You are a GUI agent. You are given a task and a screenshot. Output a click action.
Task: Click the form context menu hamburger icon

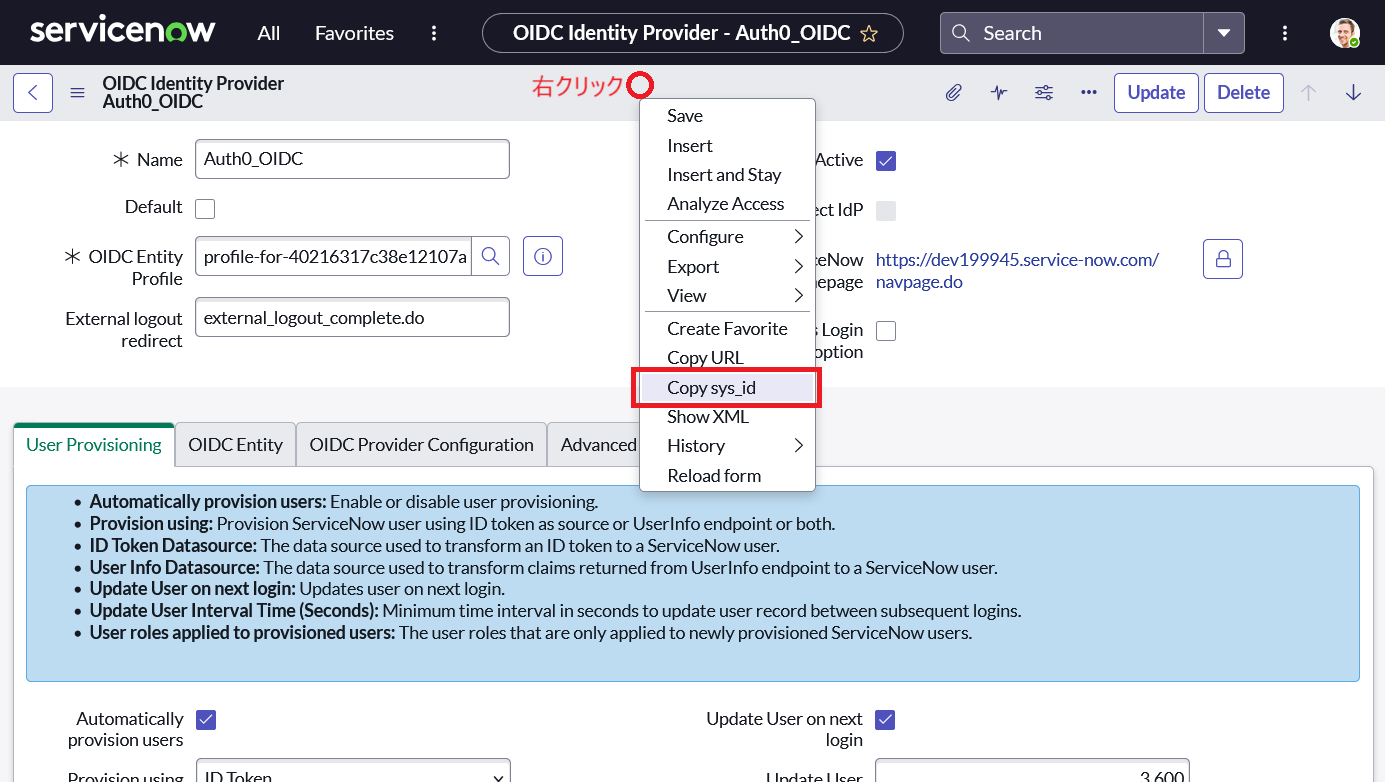tap(77, 92)
